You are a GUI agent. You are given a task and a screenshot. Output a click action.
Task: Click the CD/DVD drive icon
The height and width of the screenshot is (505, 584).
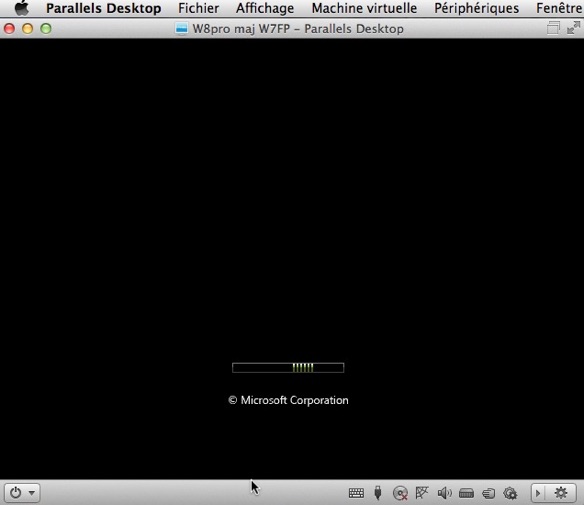tap(400, 493)
